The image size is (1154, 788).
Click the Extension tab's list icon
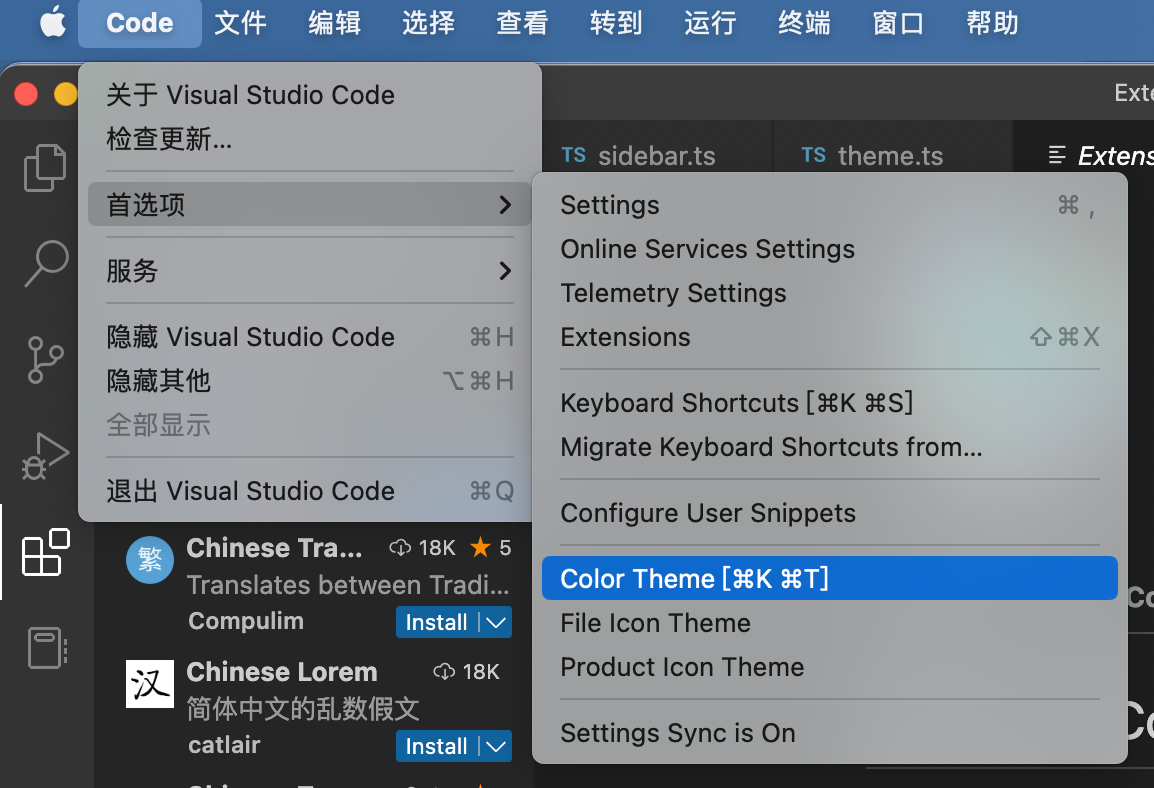pos(1057,155)
